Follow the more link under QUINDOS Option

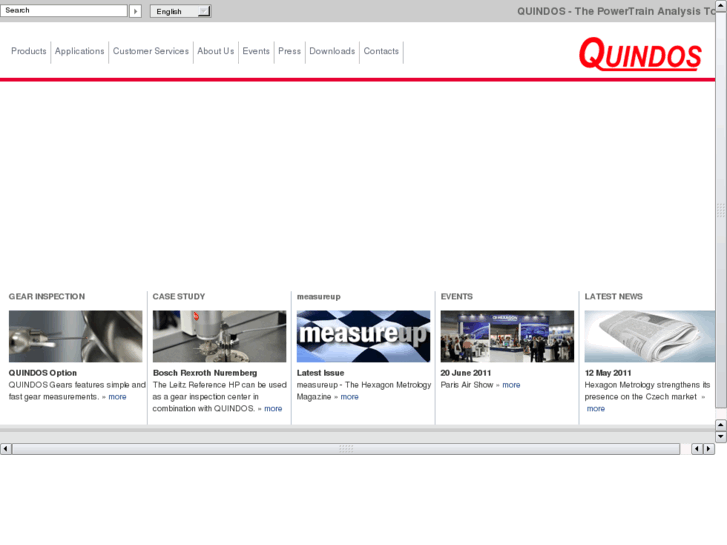click(117, 397)
